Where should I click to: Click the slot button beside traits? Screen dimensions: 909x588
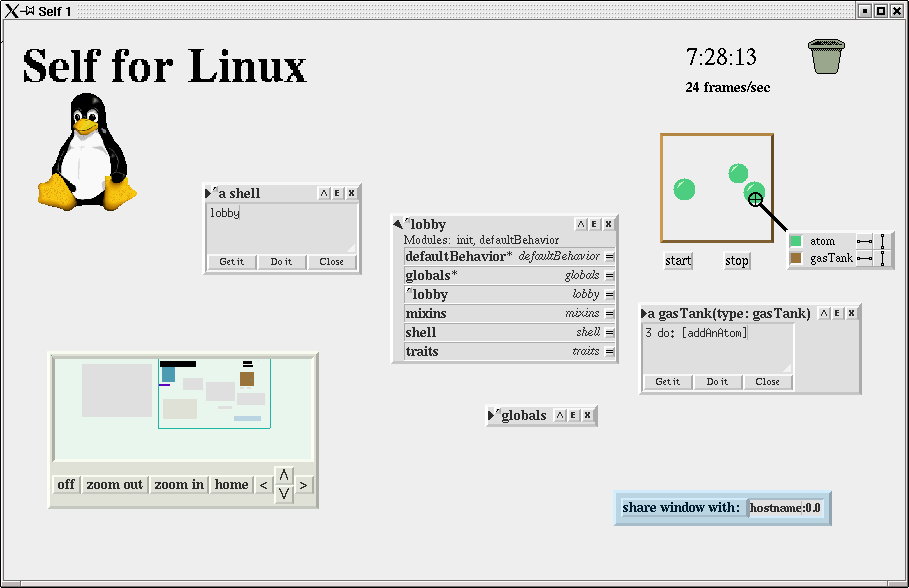610,352
